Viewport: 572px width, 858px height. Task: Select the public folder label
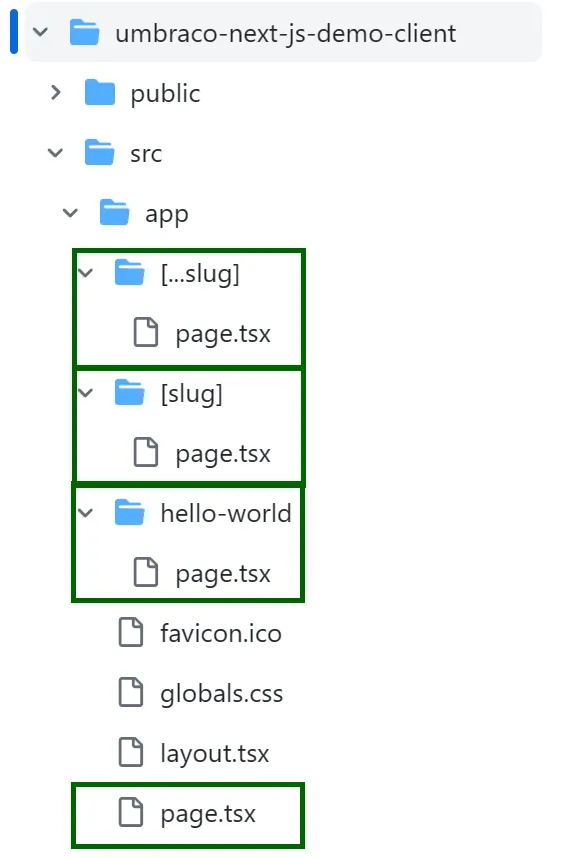[165, 94]
